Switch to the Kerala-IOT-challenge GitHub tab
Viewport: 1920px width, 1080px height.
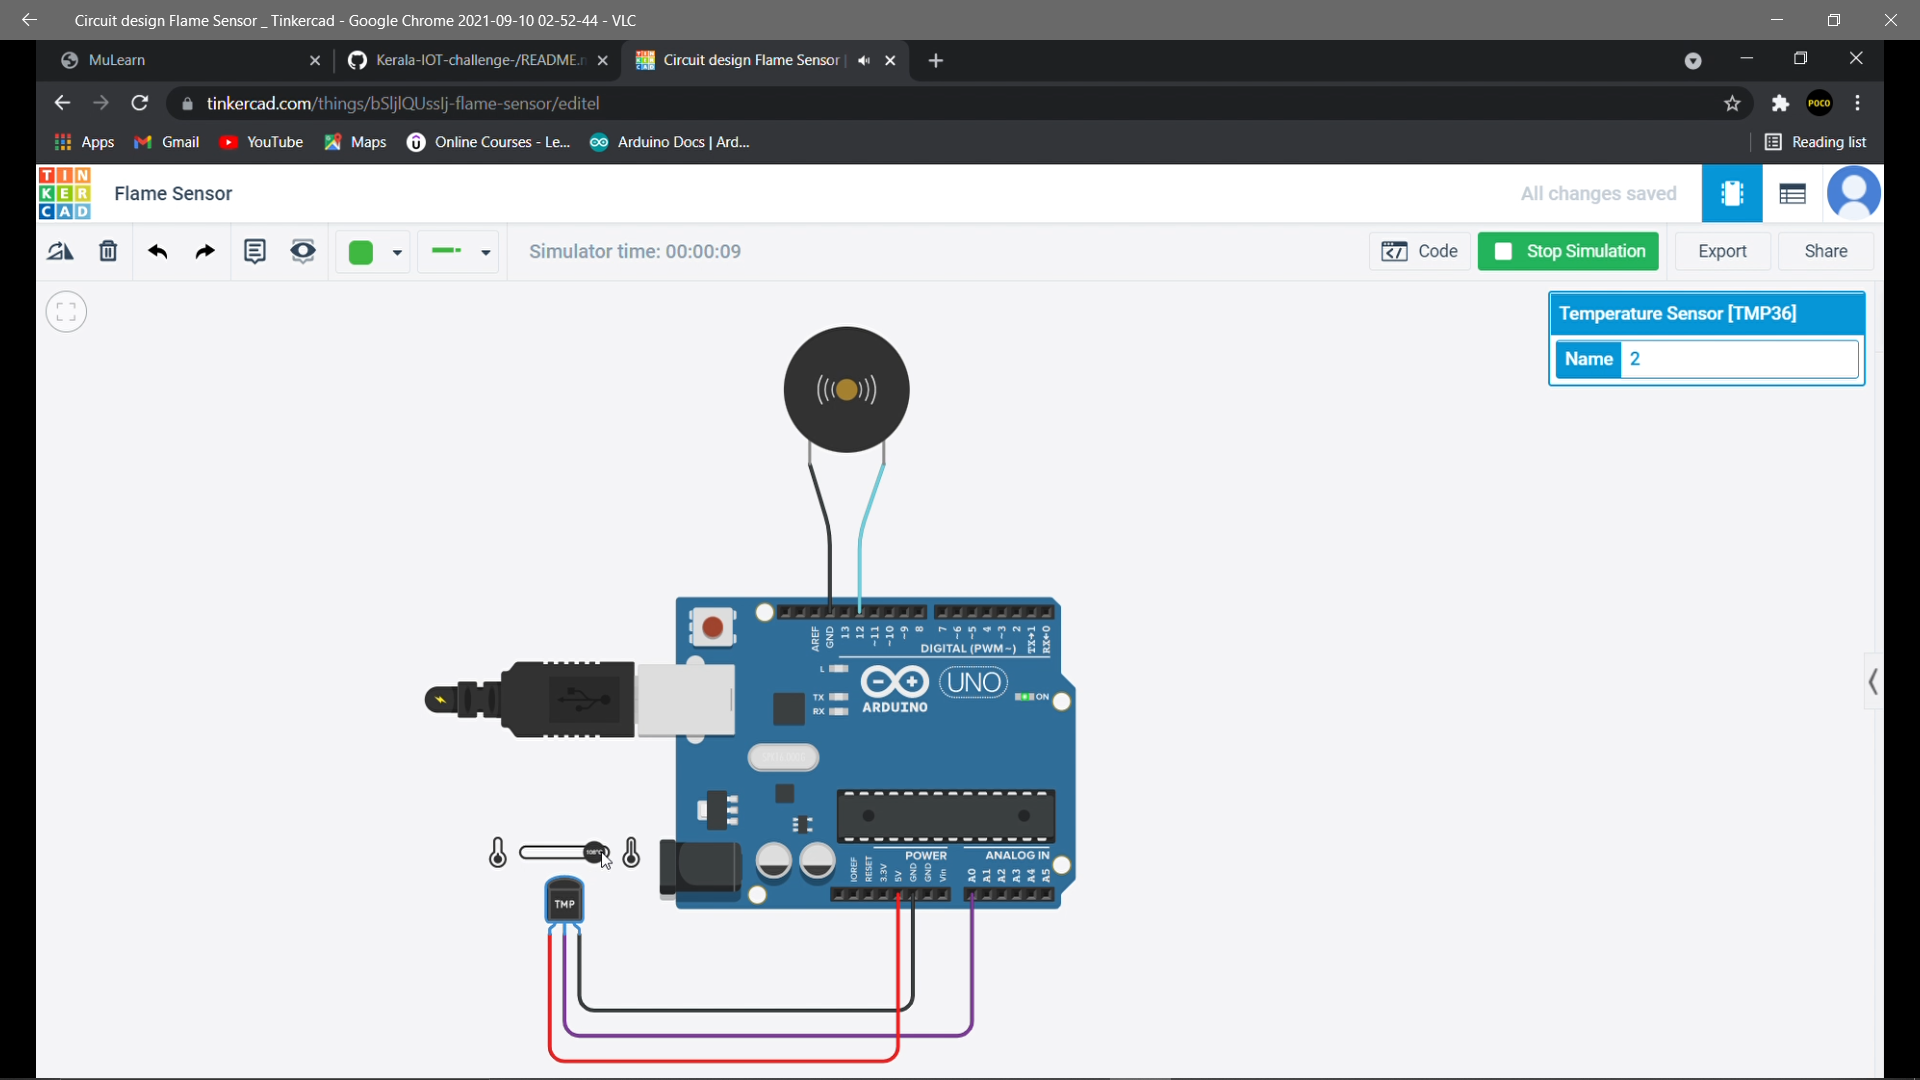point(470,60)
